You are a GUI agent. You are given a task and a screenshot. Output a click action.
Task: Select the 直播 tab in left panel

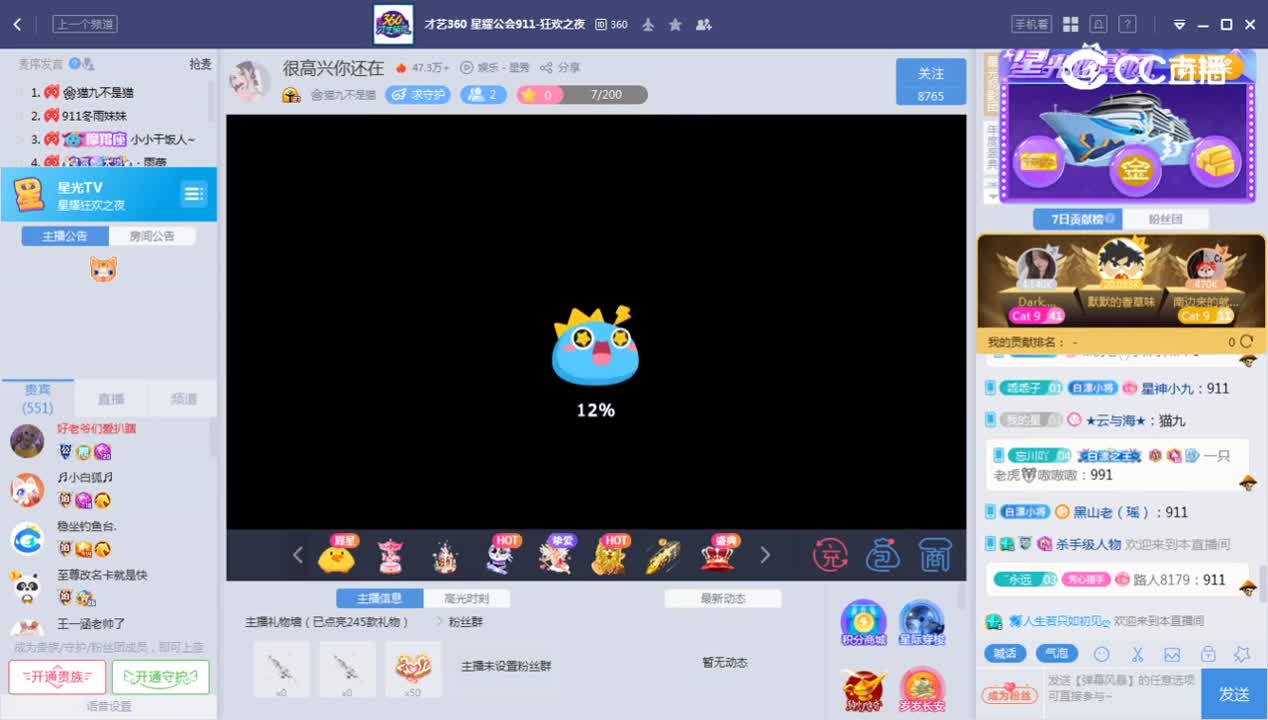[111, 398]
